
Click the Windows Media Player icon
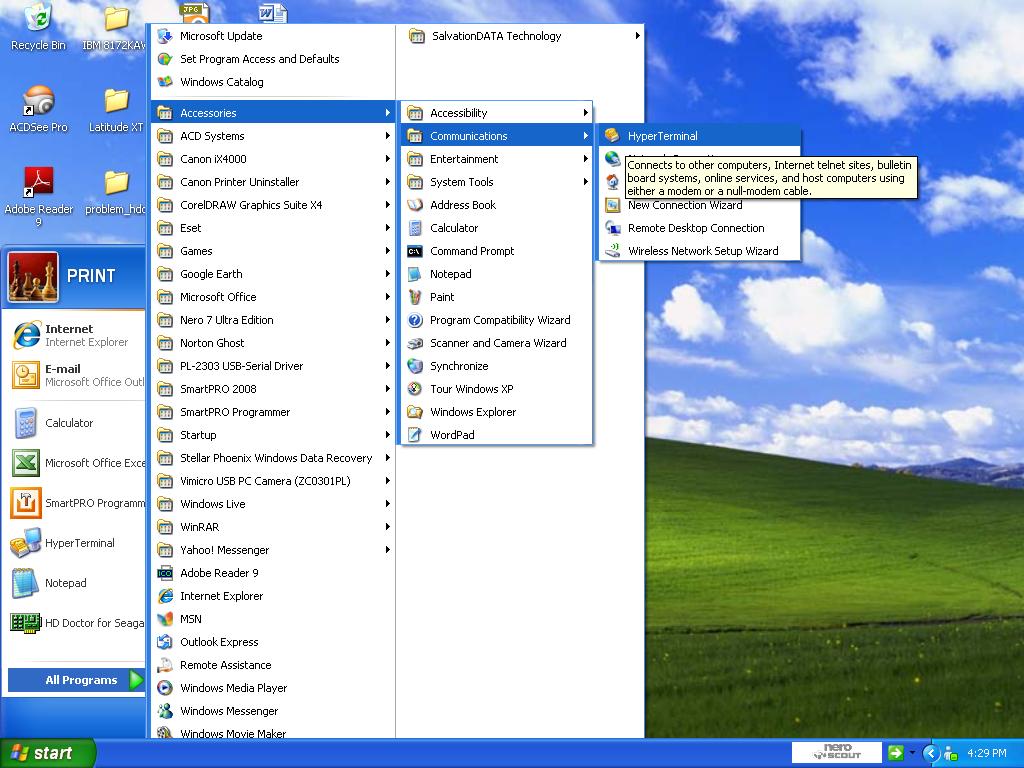pyautogui.click(x=165, y=688)
